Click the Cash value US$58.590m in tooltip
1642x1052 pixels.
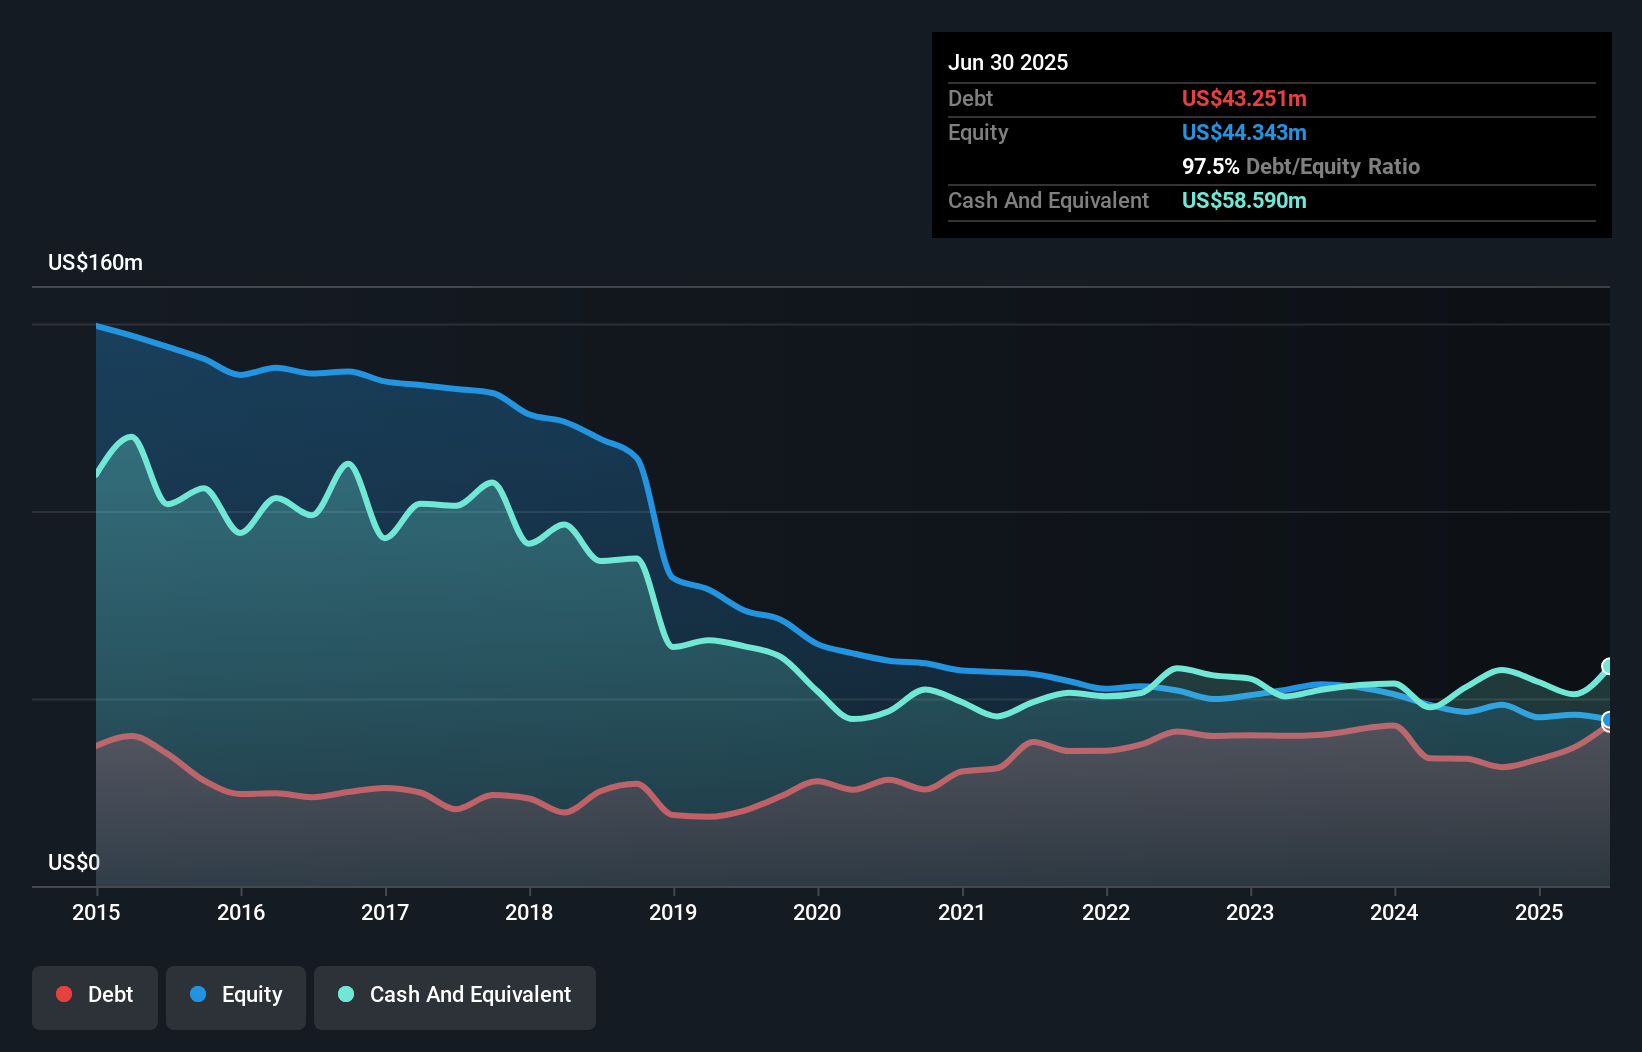point(1244,200)
